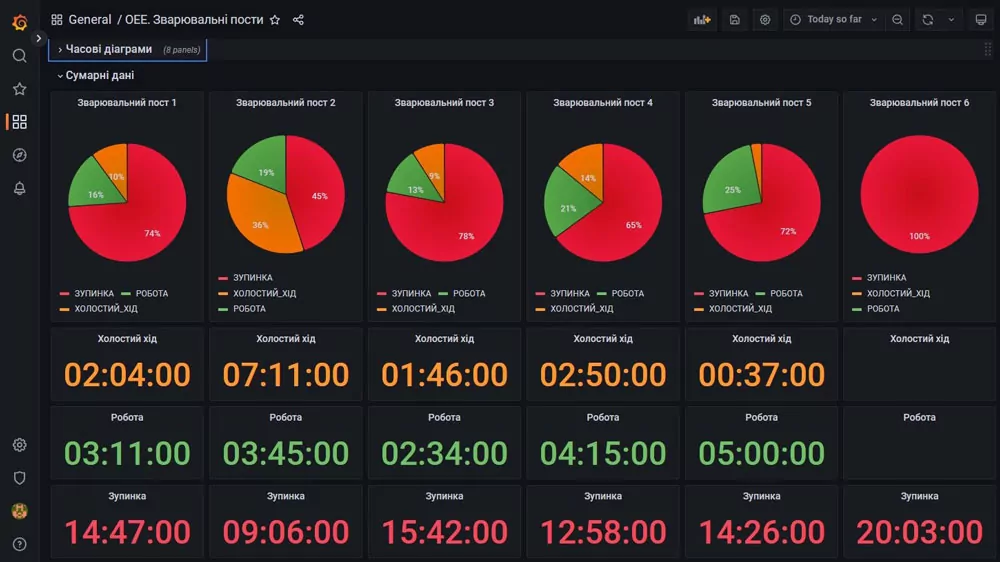The height and width of the screenshot is (562, 1000).
Task: Refresh the dashboard
Action: point(928,20)
